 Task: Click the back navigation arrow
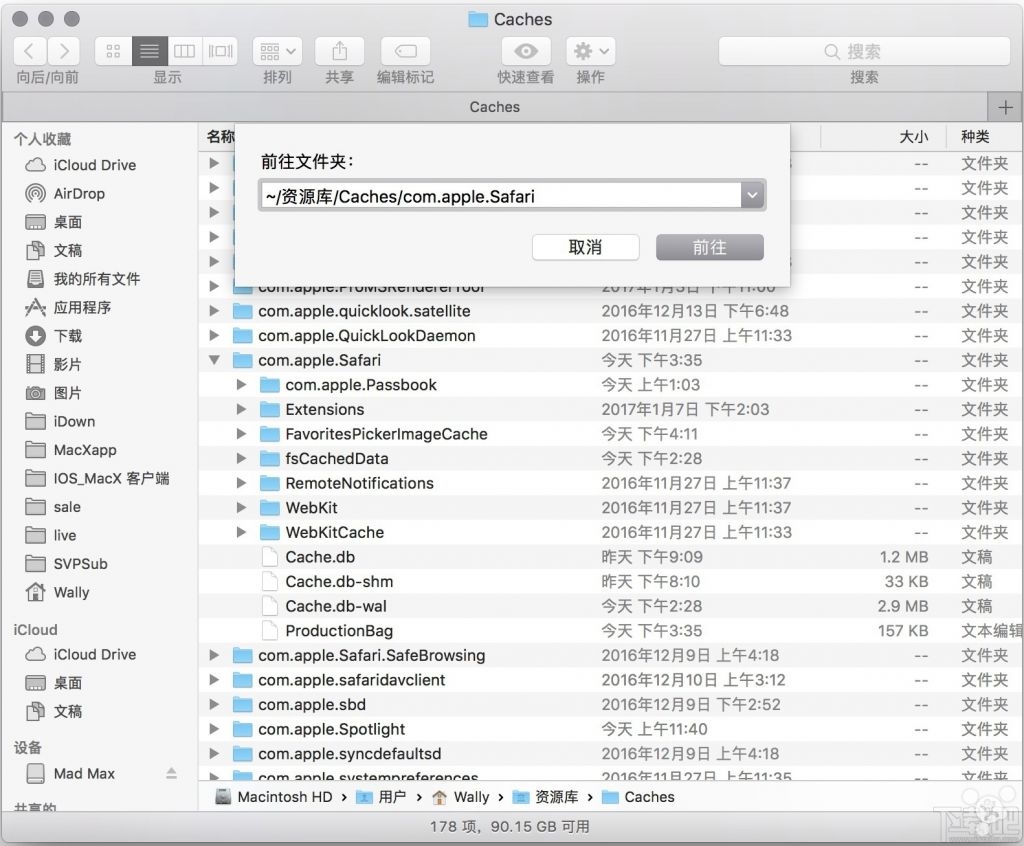pos(28,51)
